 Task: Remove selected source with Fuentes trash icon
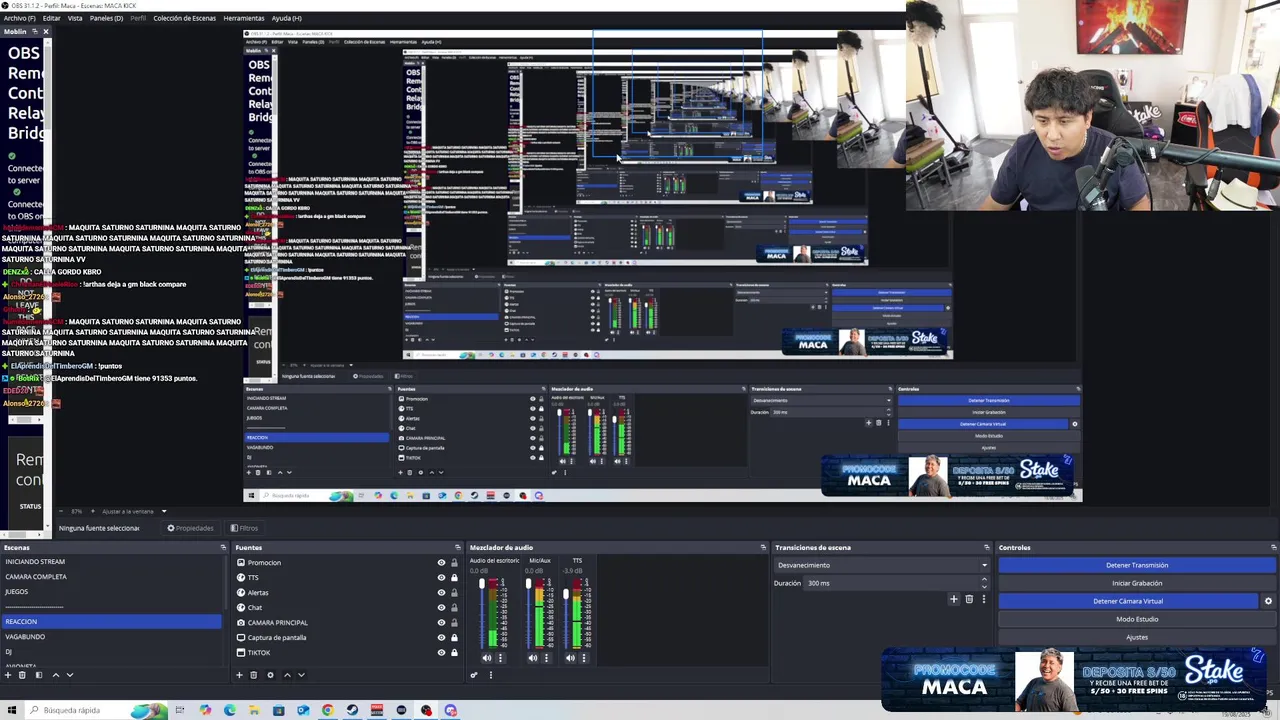(x=254, y=675)
